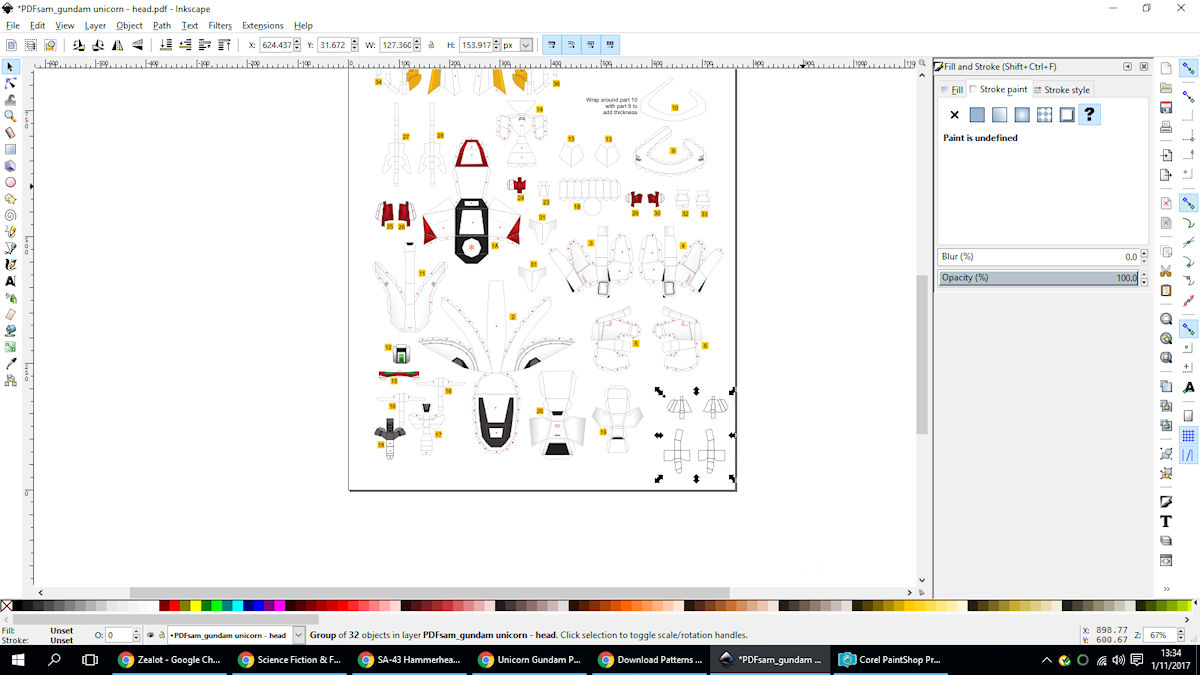This screenshot has width=1200, height=675.
Task: Click Raise selection to top icon
Action: click(223, 45)
